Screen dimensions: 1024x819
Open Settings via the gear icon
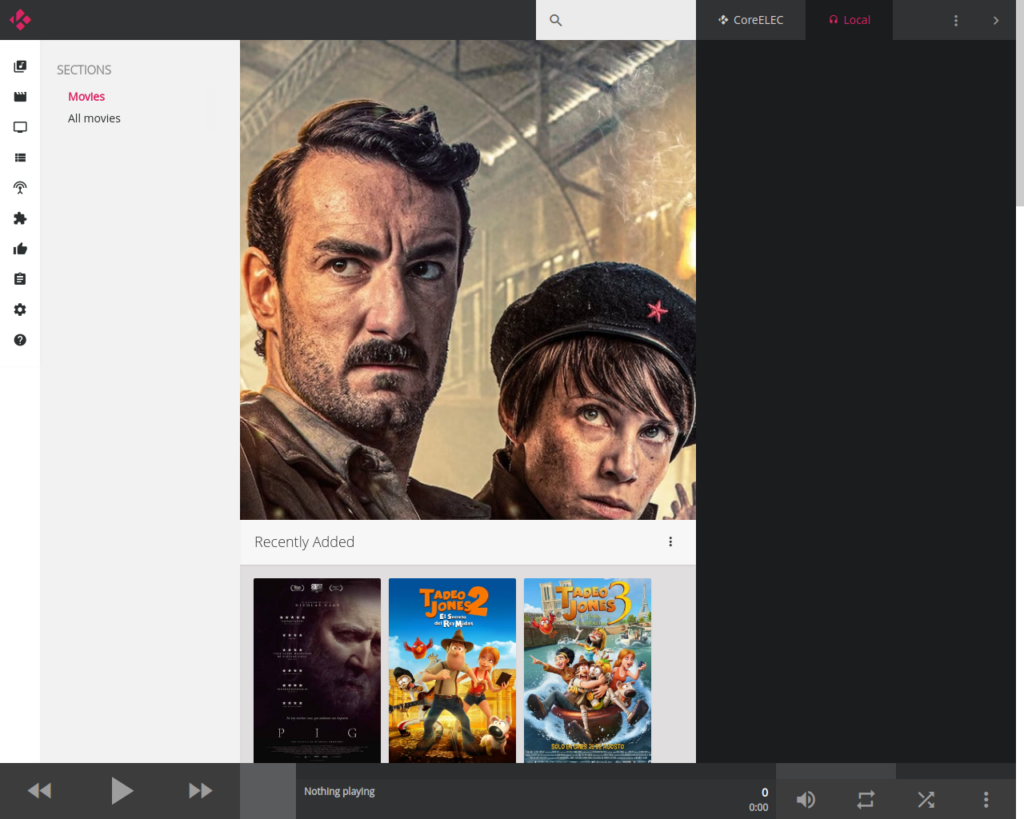pyautogui.click(x=20, y=310)
